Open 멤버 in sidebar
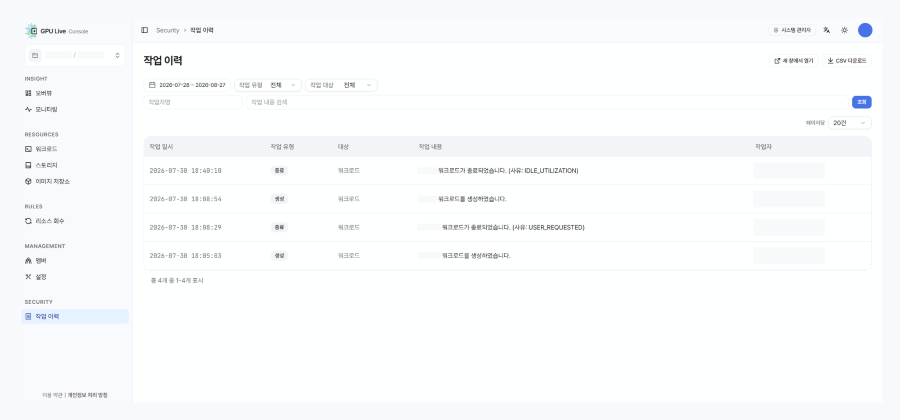Viewport: 900px width, 420px height. pyautogui.click(x=75, y=260)
